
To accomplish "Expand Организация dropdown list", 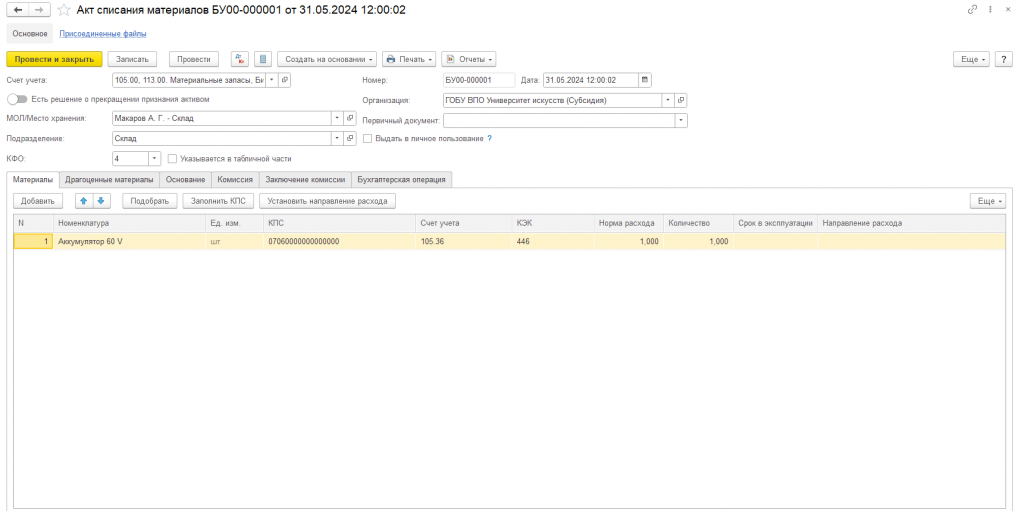I will pos(668,101).
